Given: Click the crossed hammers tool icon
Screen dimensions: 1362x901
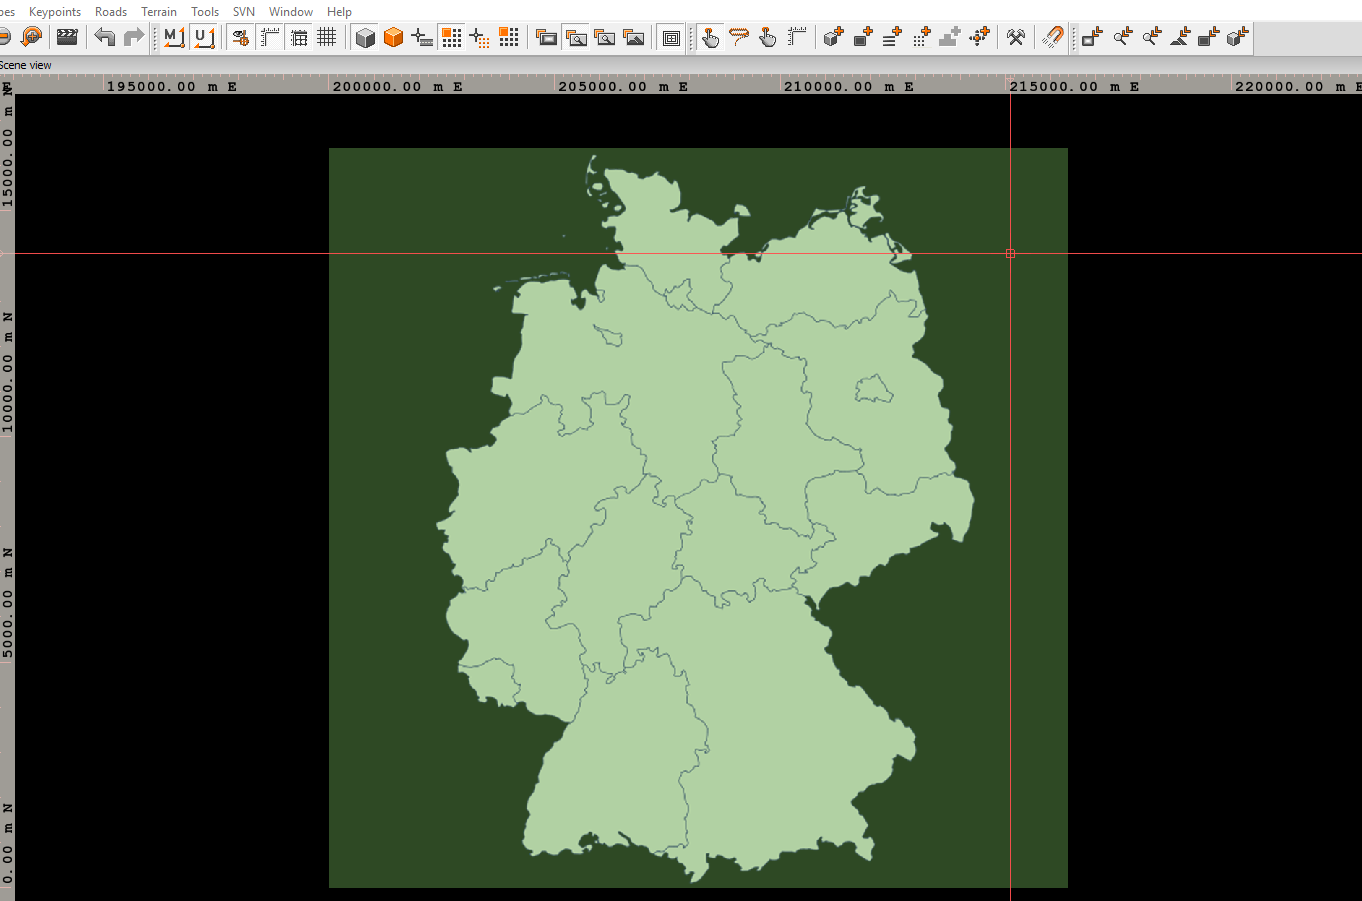Looking at the screenshot, I should pos(1015,37).
